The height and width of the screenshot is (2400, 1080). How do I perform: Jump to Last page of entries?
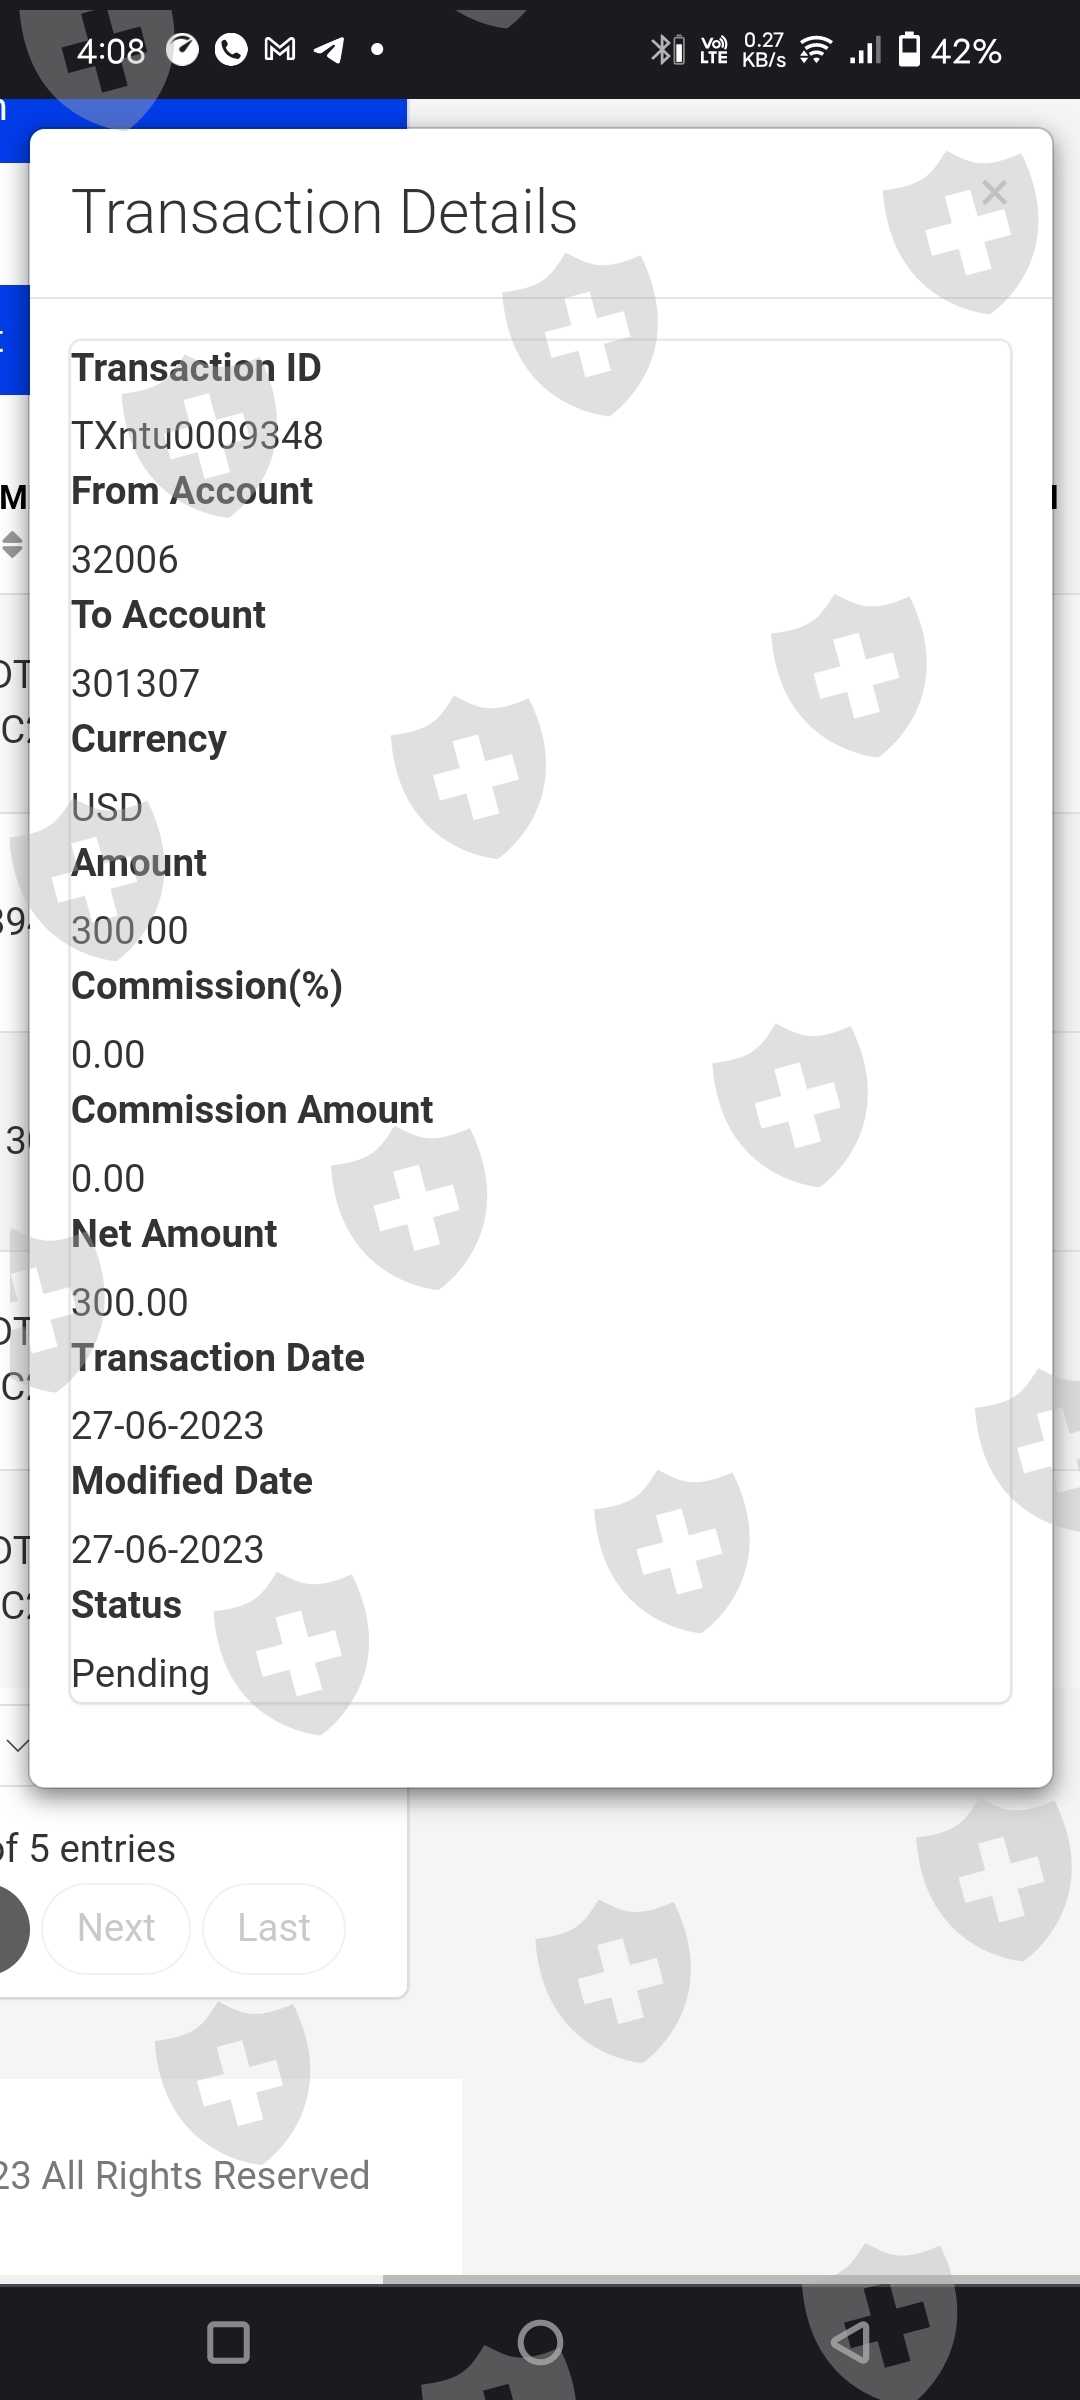pos(274,1928)
